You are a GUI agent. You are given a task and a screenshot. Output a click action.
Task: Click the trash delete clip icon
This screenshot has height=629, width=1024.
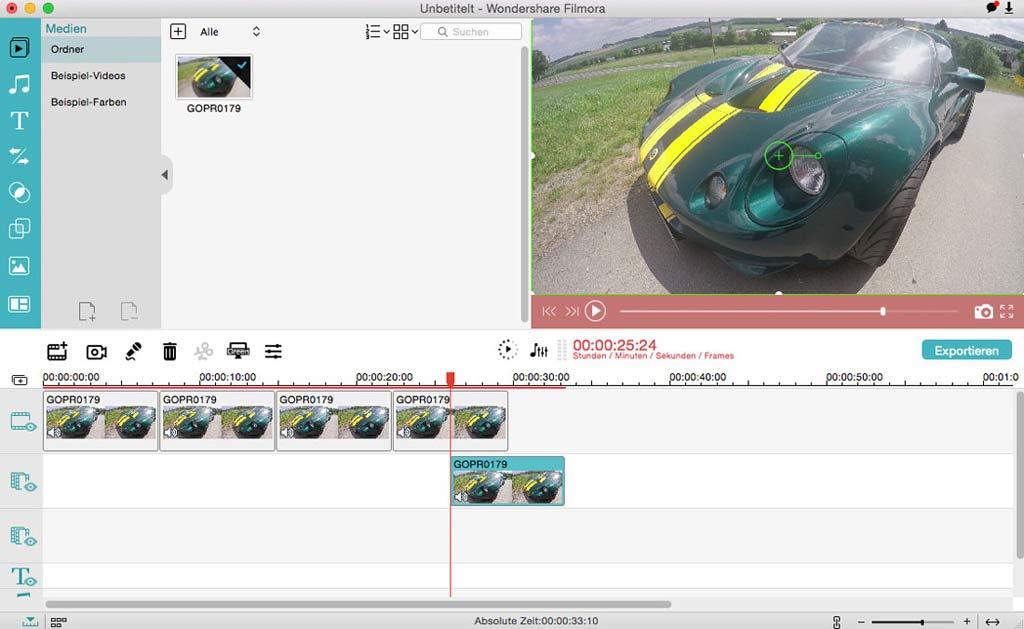click(170, 351)
